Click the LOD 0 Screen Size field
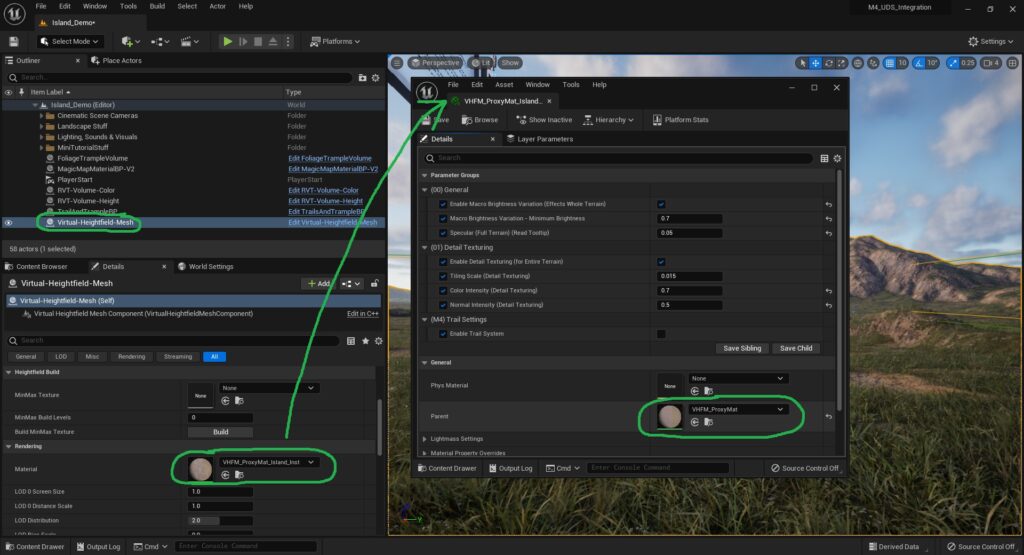Image resolution: width=1024 pixels, height=555 pixels. click(x=220, y=492)
